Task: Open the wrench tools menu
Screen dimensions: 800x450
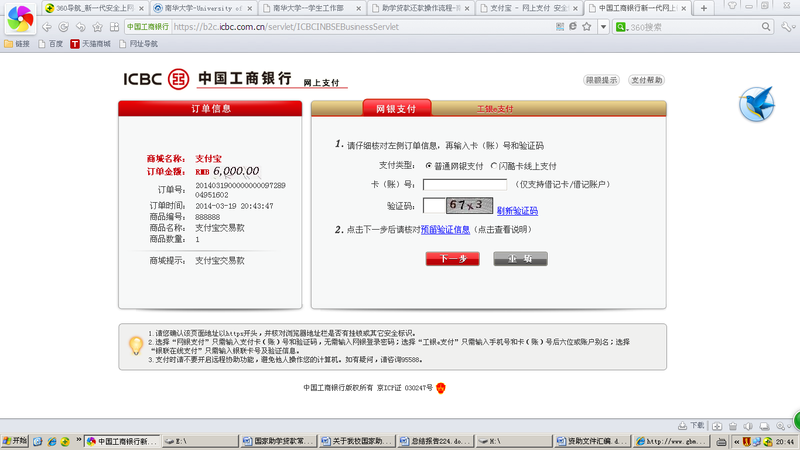Action: click(x=787, y=27)
